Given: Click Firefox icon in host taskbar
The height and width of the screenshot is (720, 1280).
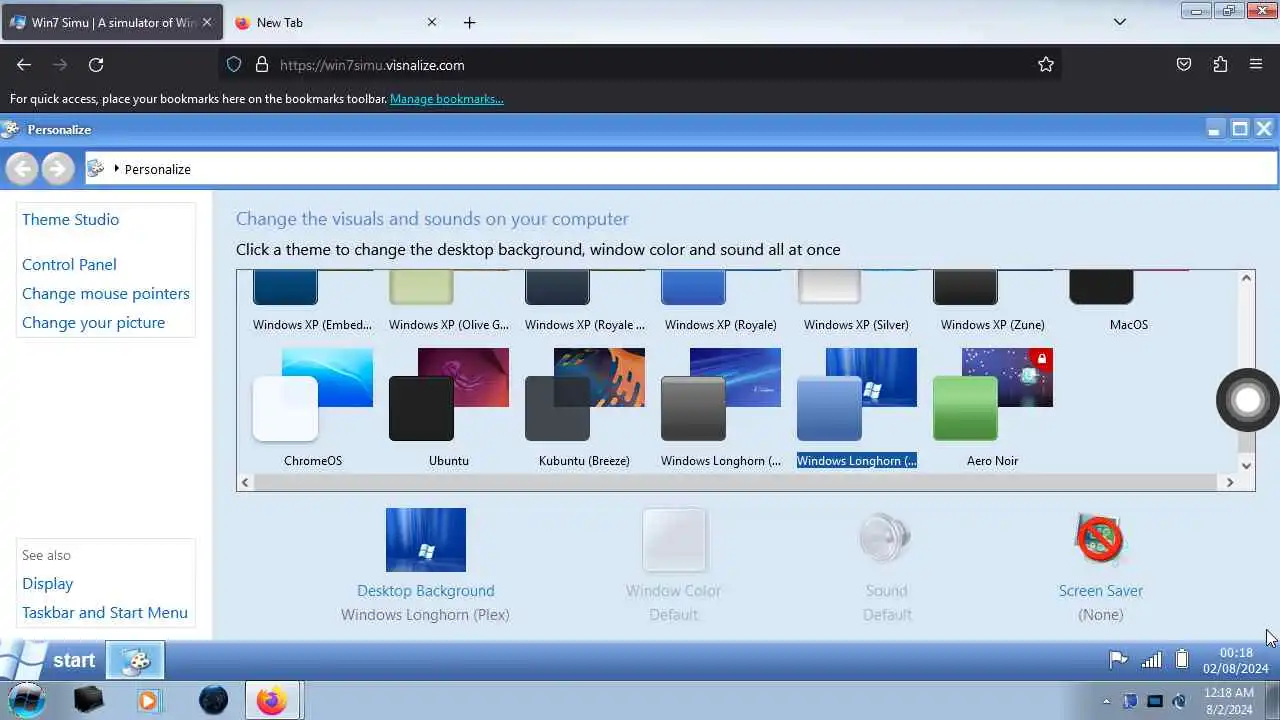Looking at the screenshot, I should 271,700.
